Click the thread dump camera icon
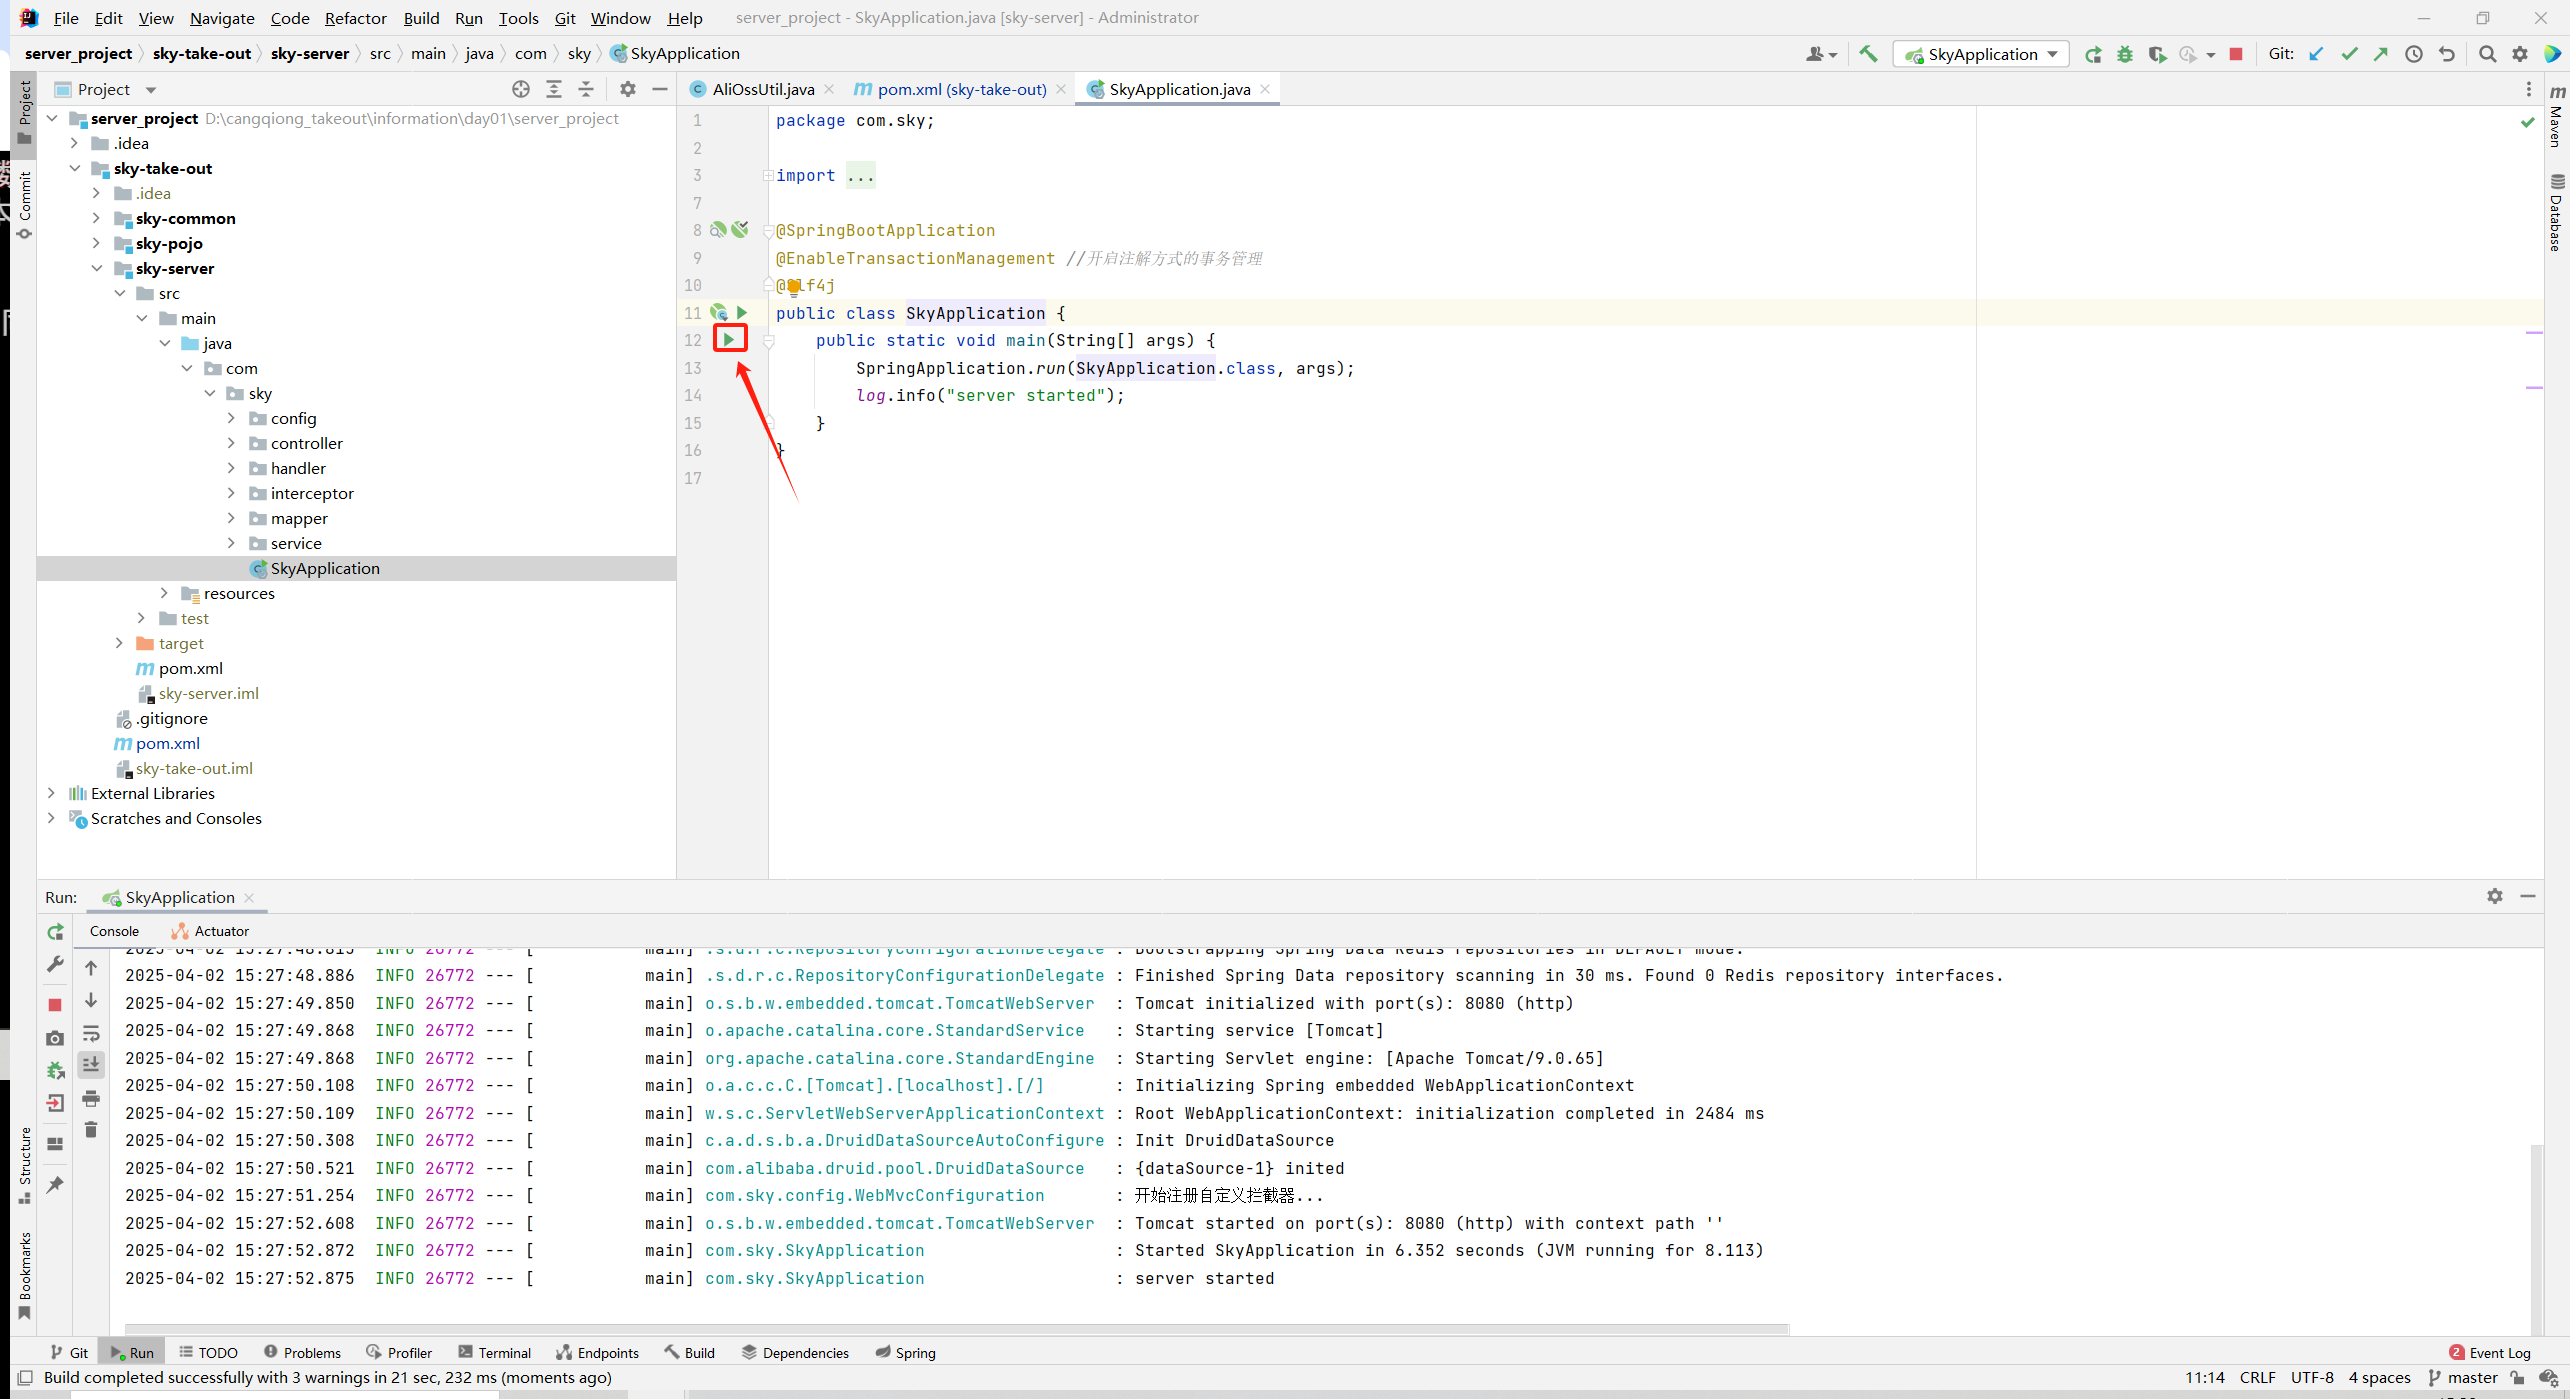 (55, 1038)
